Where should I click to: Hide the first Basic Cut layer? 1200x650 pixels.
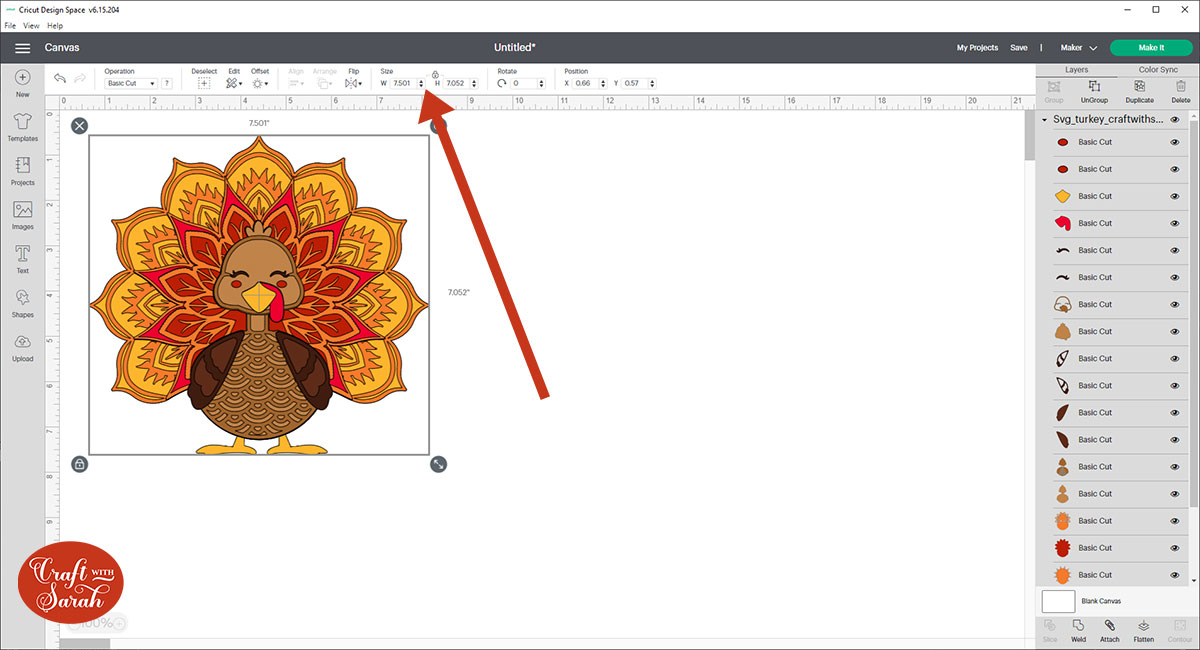click(x=1175, y=142)
